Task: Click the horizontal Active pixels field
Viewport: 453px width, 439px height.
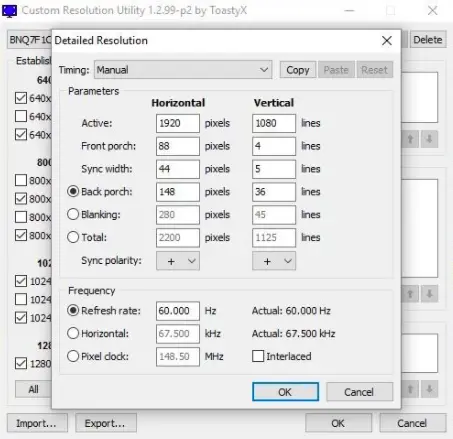Action: [x=178, y=123]
